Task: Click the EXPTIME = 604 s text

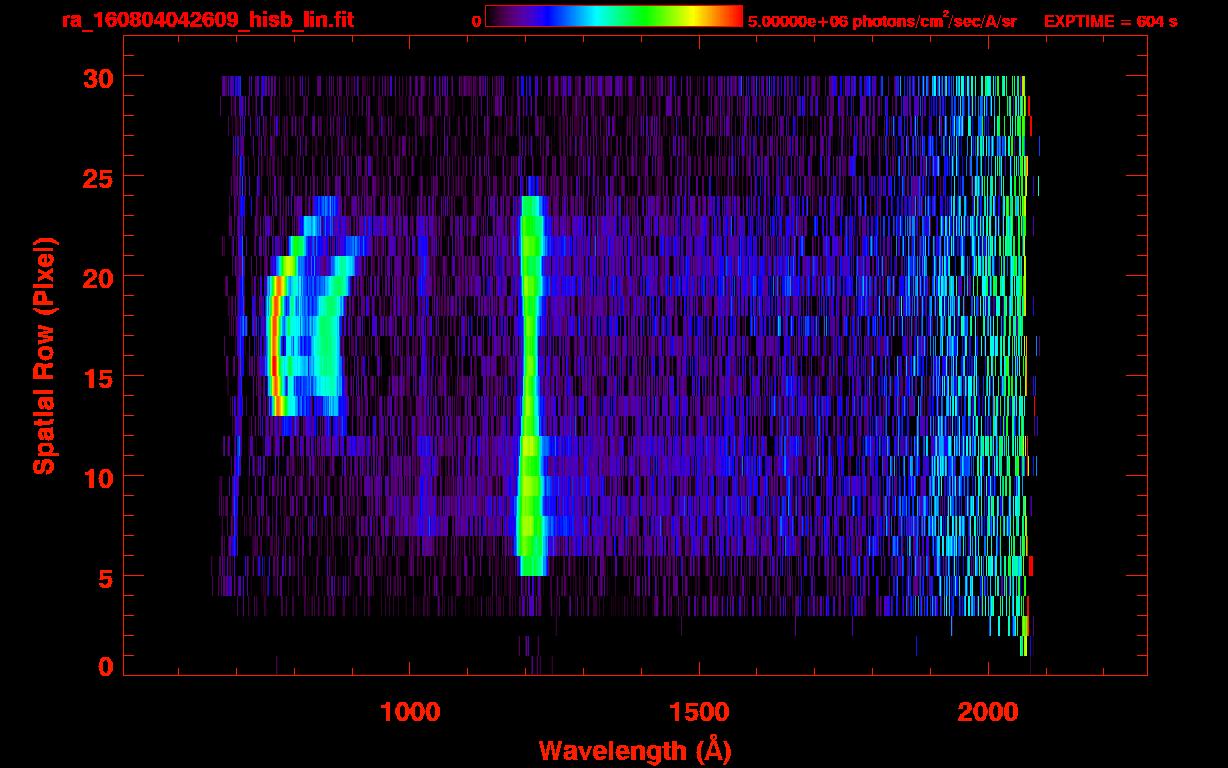Action: tap(1110, 21)
